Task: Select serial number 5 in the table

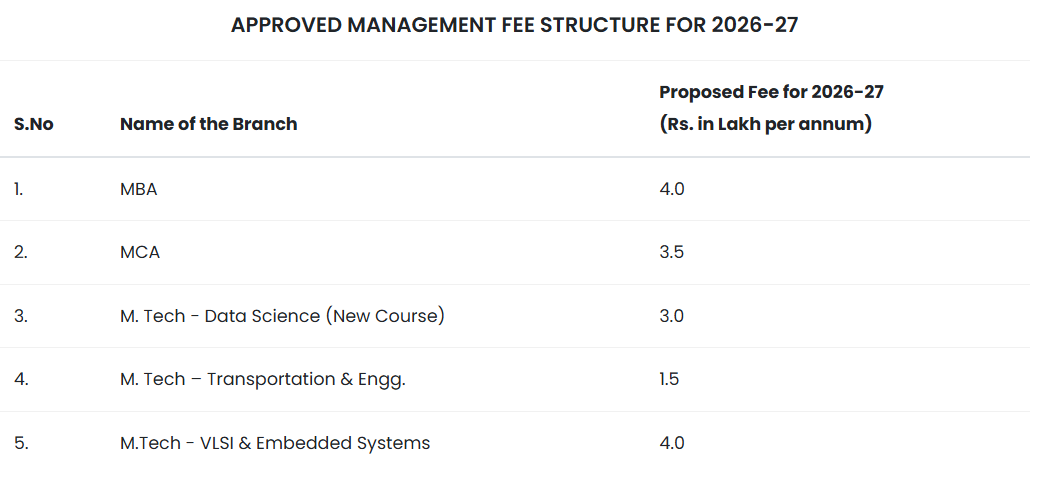Action: pos(20,443)
